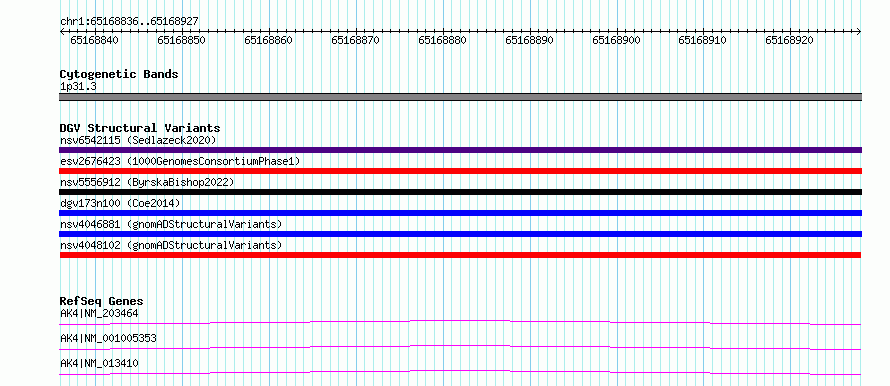Image resolution: width=890 pixels, height=386 pixels.
Task: Click the chr1:65168836..65168927 region label
Action: pyautogui.click(x=129, y=22)
